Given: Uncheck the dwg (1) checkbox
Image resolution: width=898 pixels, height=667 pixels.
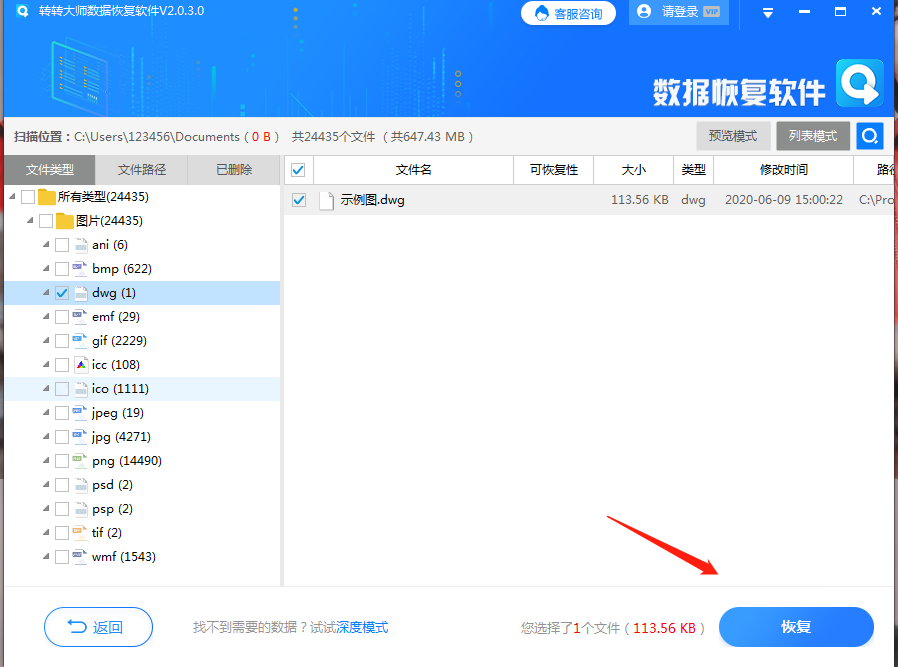Looking at the screenshot, I should [62, 293].
